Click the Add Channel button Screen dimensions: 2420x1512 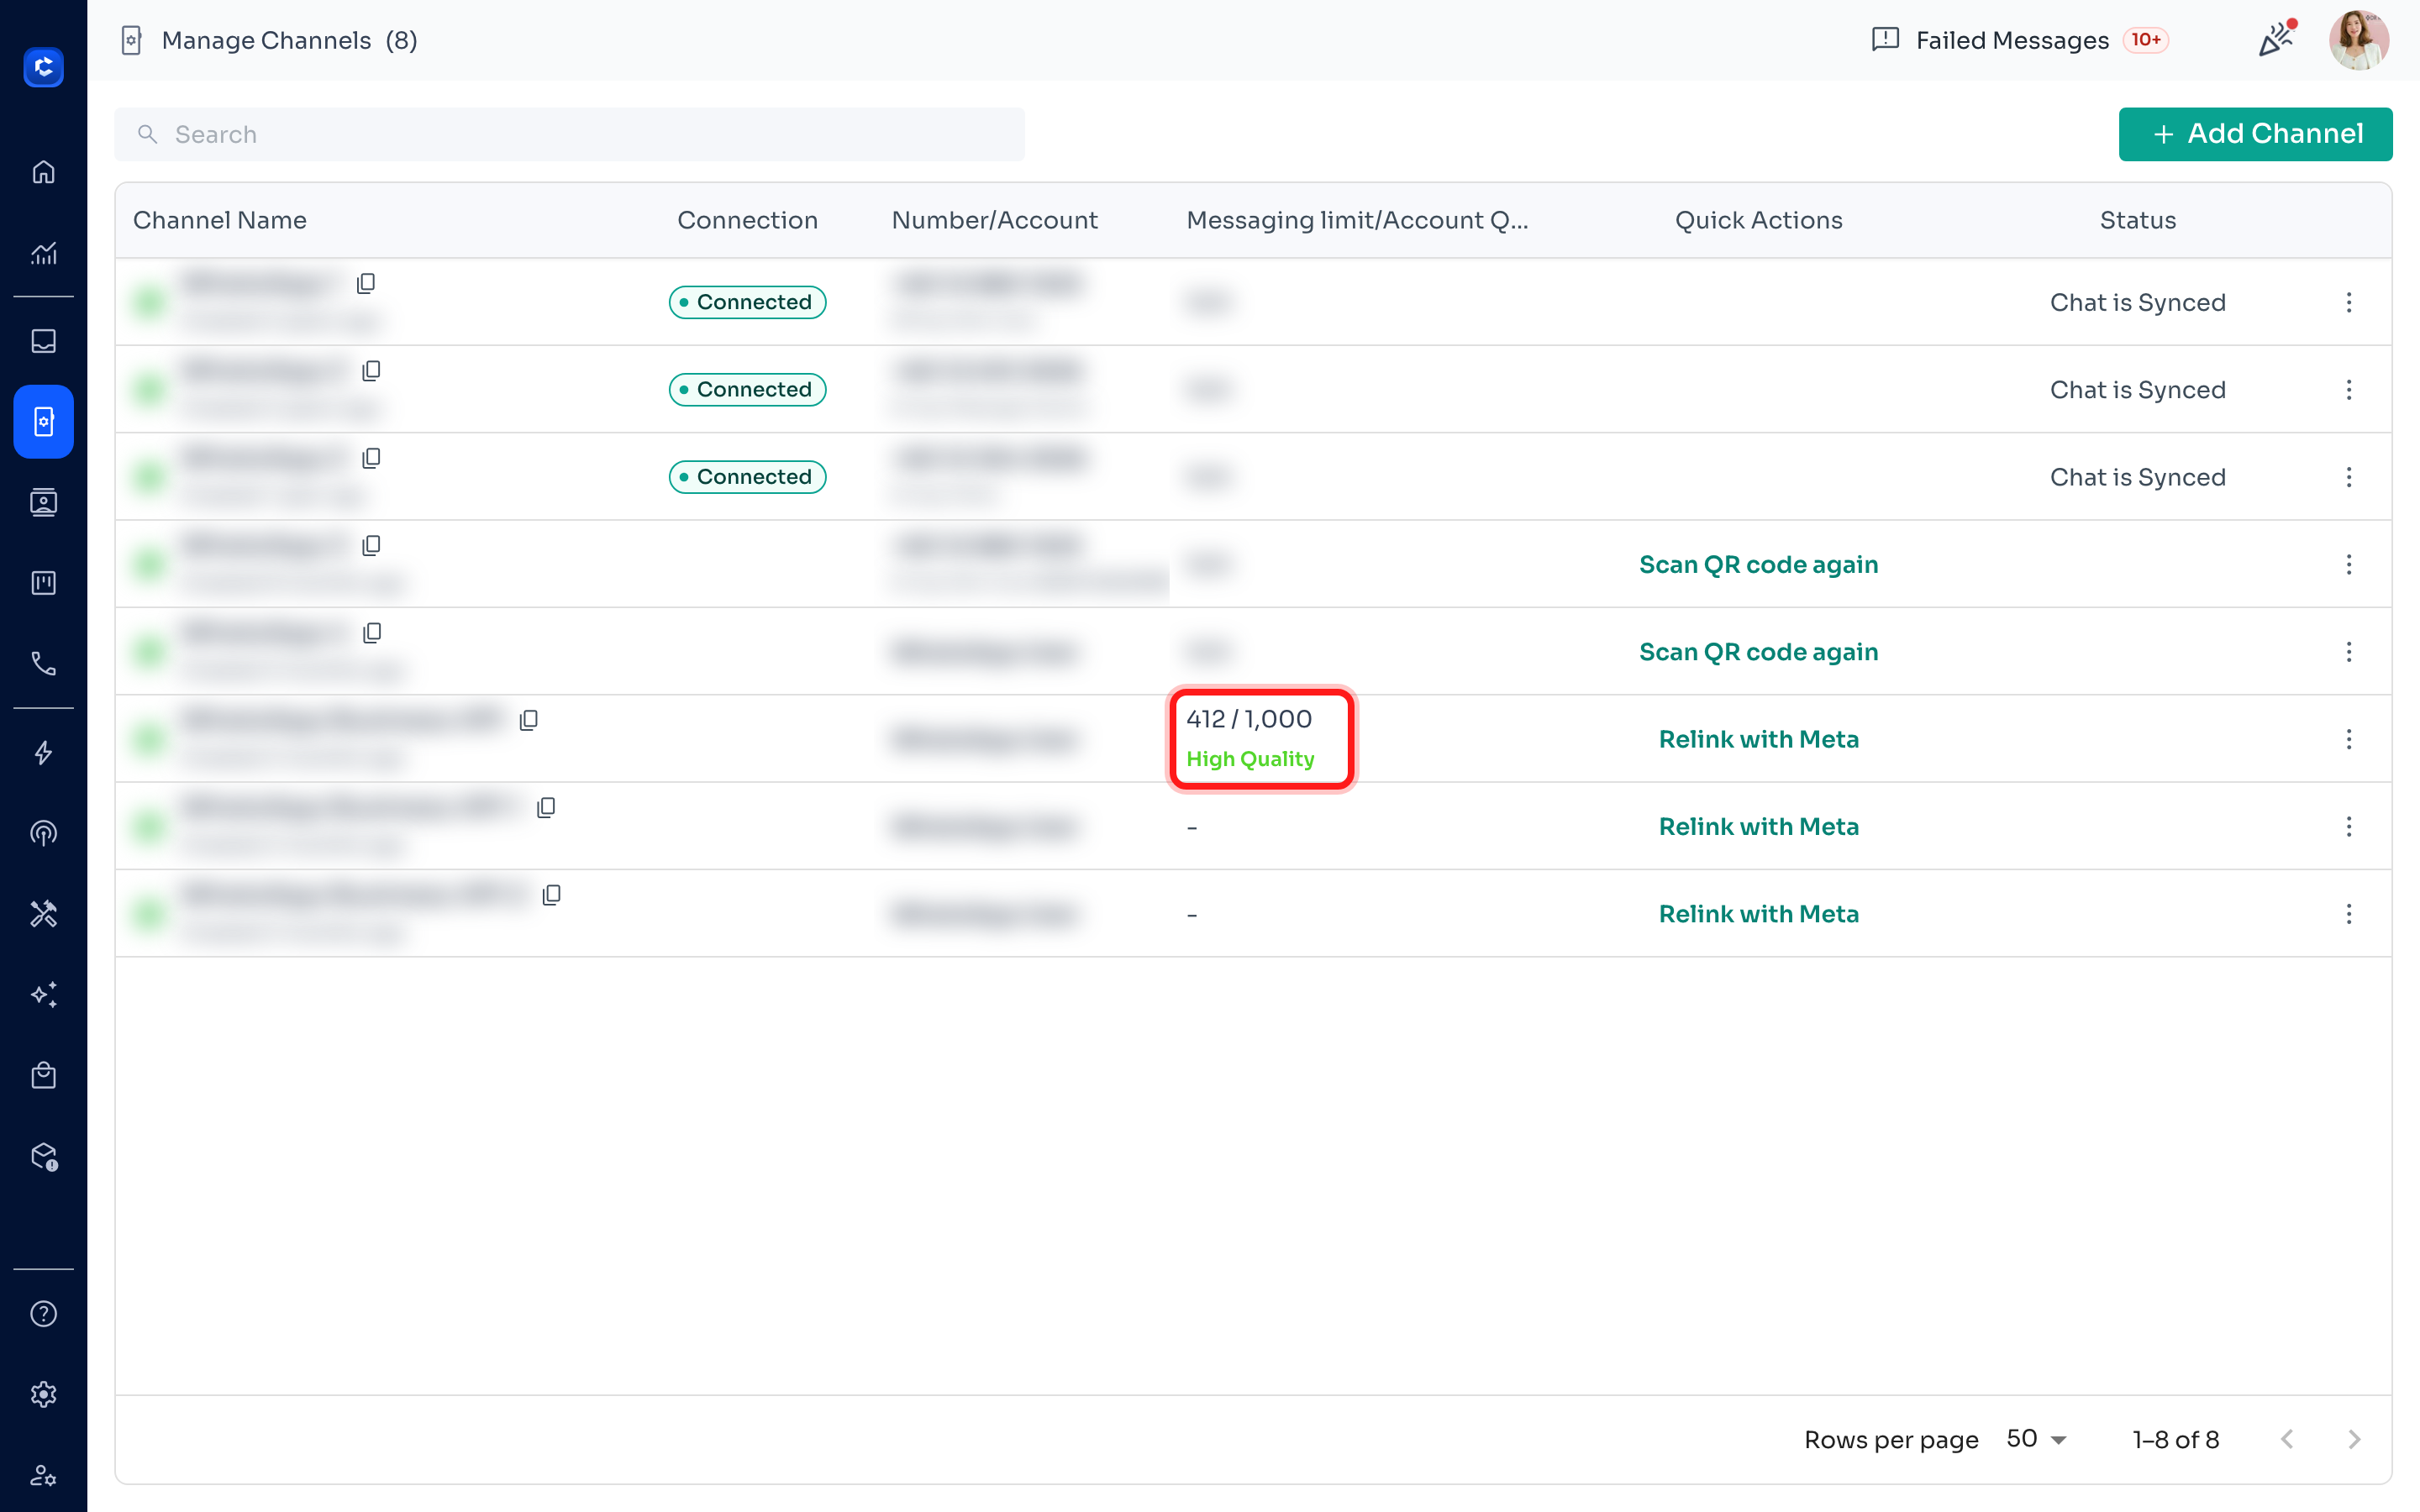[x=2255, y=134]
